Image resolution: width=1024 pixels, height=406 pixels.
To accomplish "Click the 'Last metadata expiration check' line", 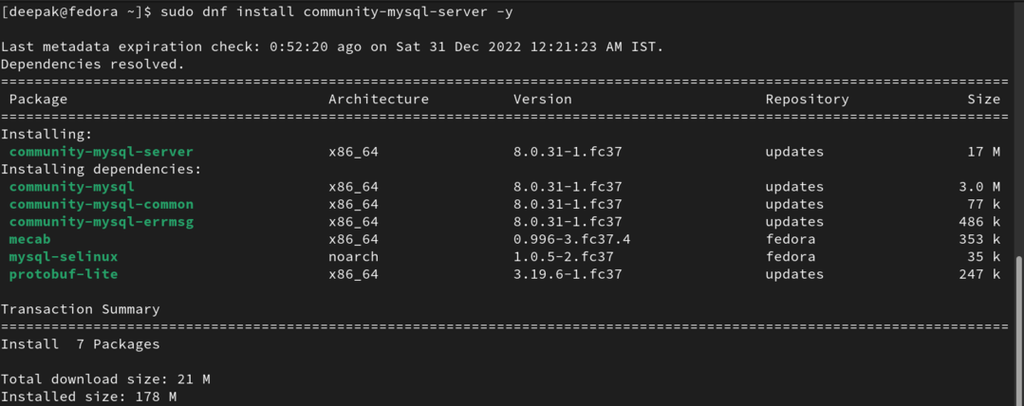I will tap(332, 47).
